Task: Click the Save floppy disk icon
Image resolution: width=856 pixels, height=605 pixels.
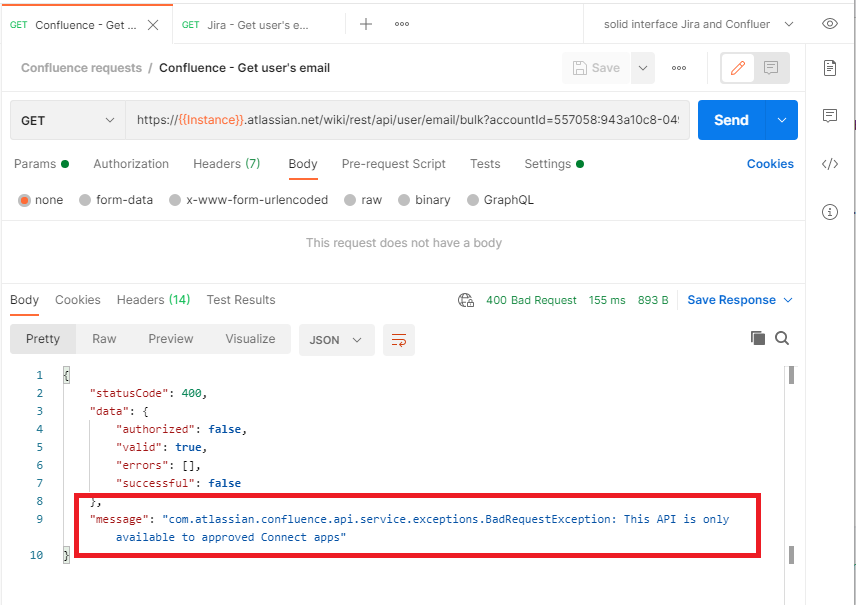Action: tap(579, 68)
